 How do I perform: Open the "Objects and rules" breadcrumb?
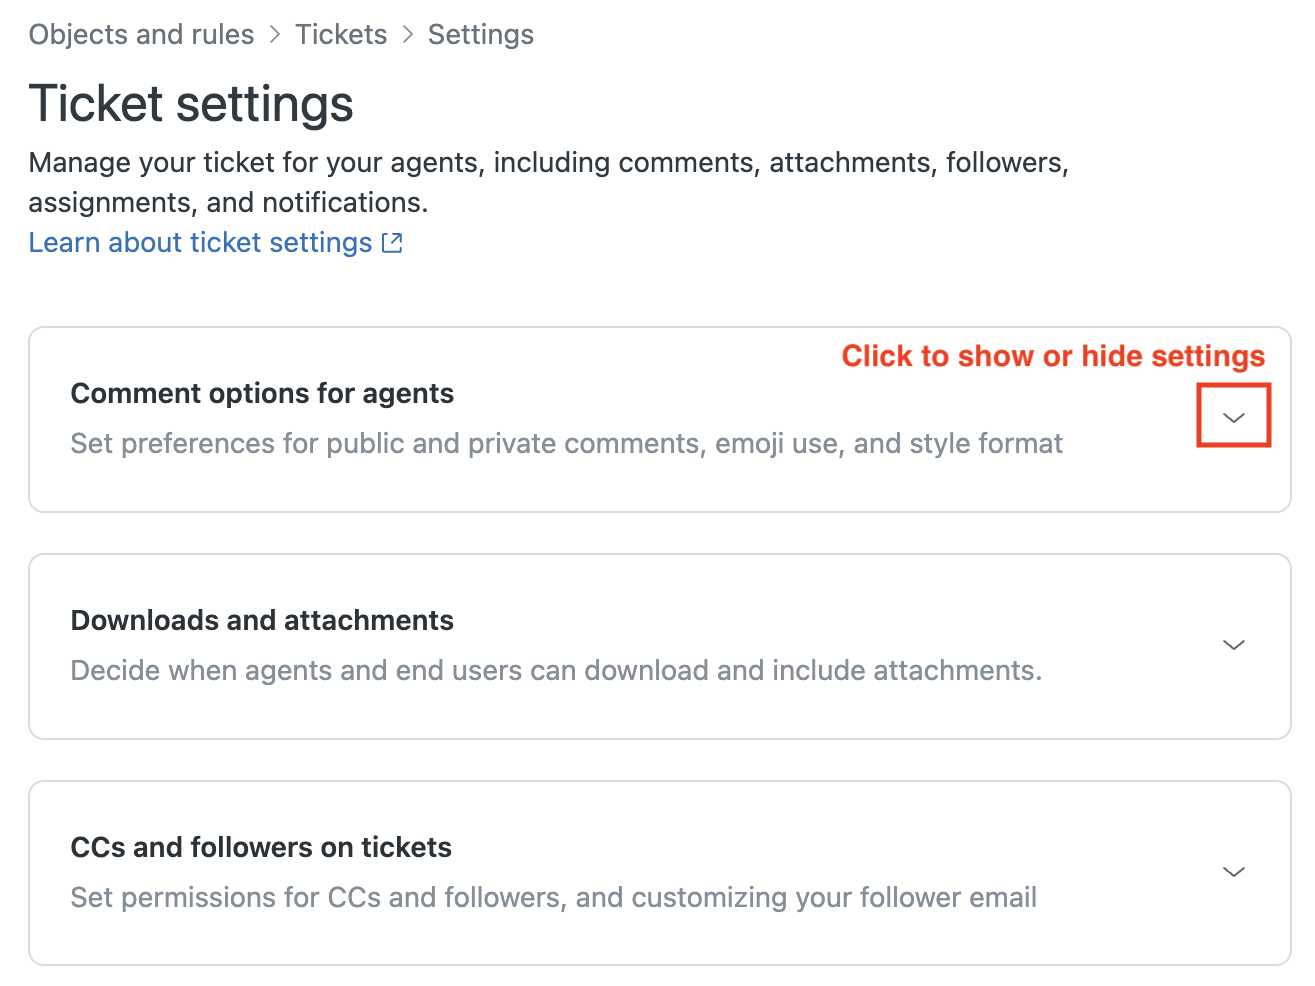(141, 35)
